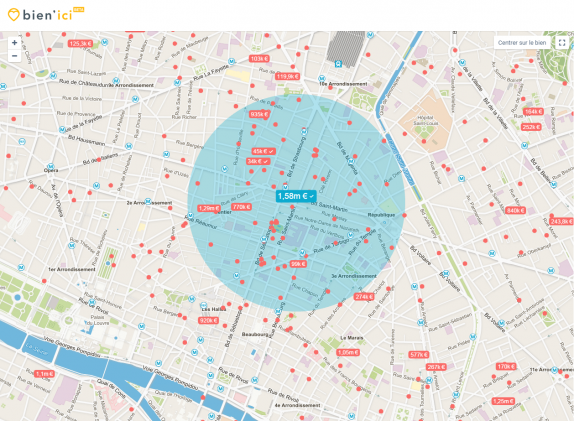Screen dimensions: 574x421
Task: Click the Opéra metro station icon
Action: [x=51, y=167]
